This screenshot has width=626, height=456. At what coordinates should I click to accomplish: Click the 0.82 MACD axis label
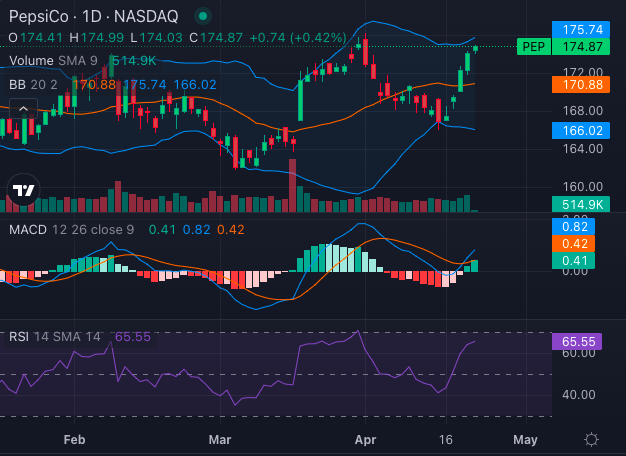click(x=574, y=227)
